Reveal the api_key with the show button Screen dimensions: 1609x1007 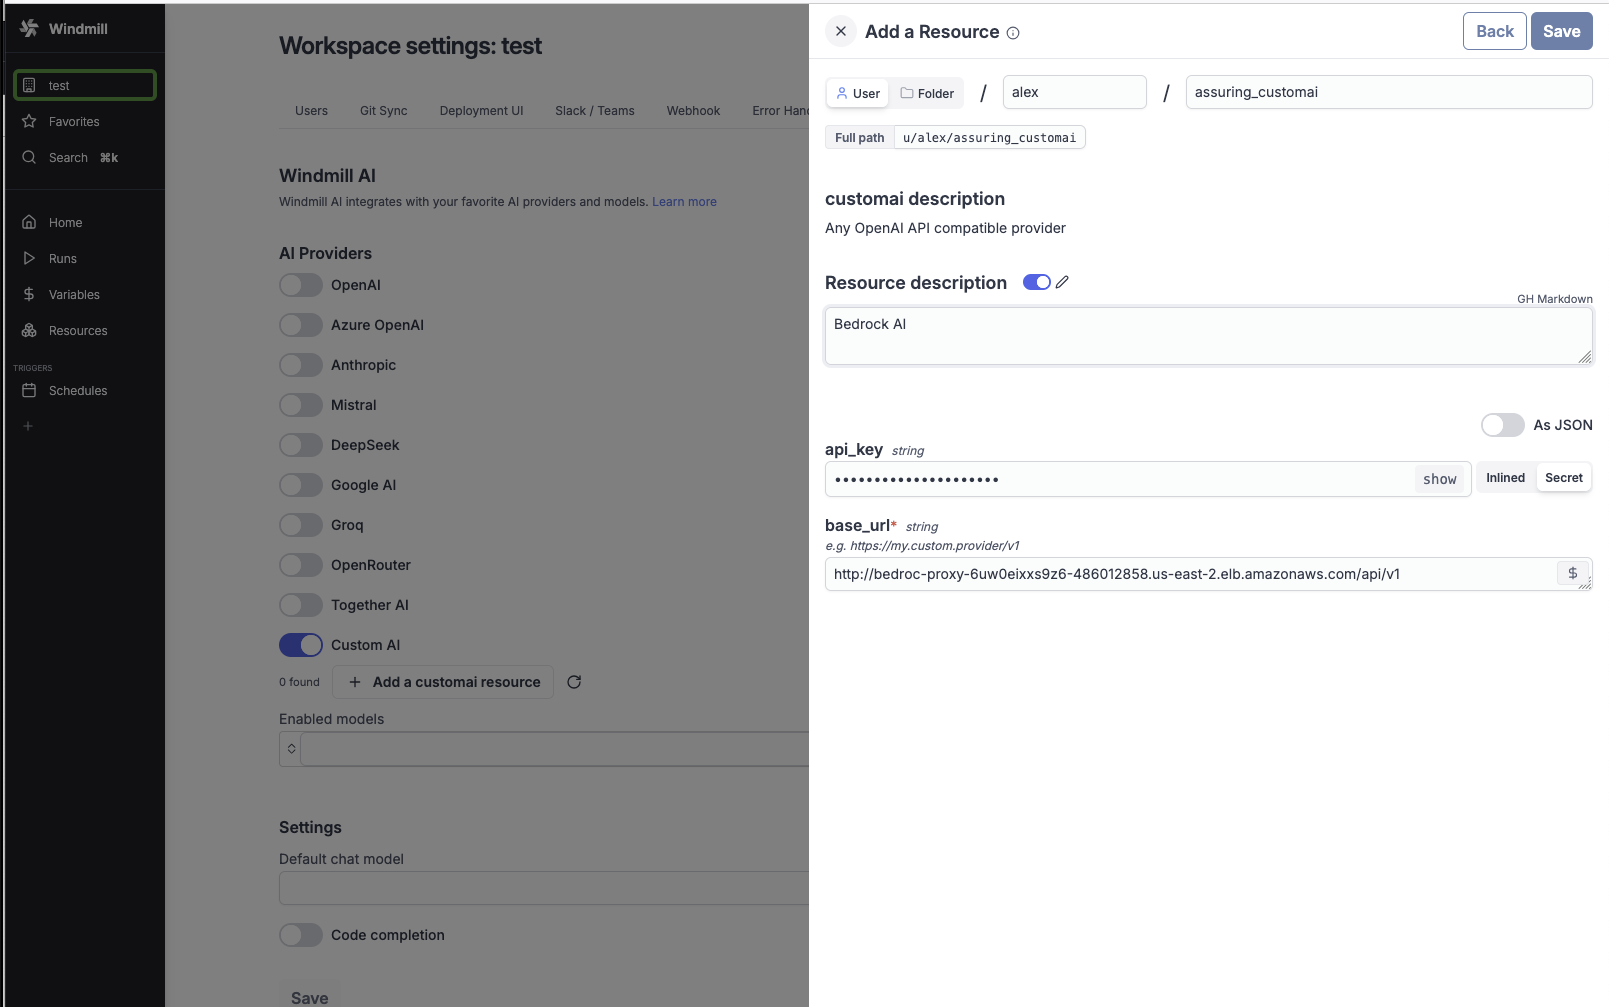(1439, 479)
